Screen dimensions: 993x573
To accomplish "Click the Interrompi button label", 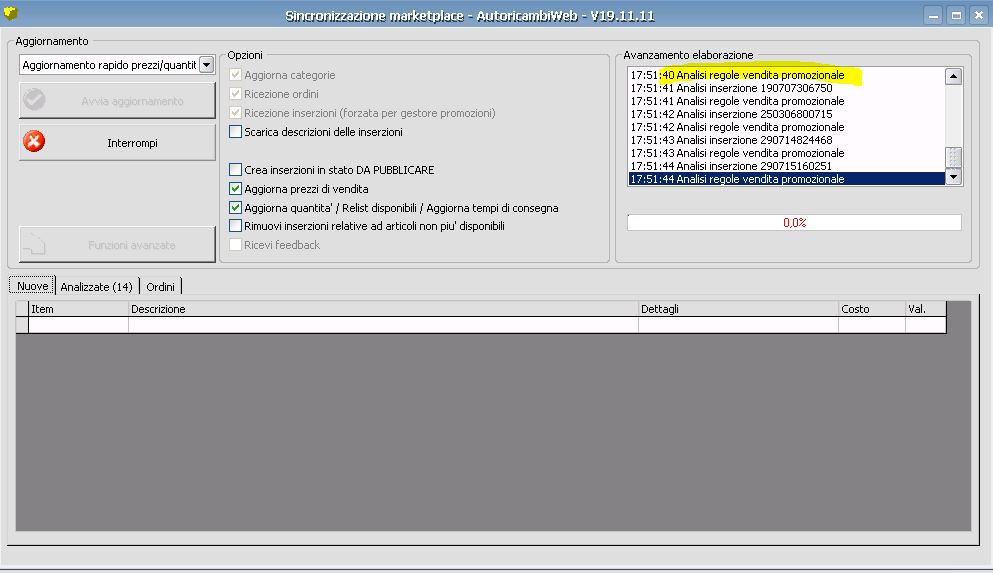I will pyautogui.click(x=132, y=143).
